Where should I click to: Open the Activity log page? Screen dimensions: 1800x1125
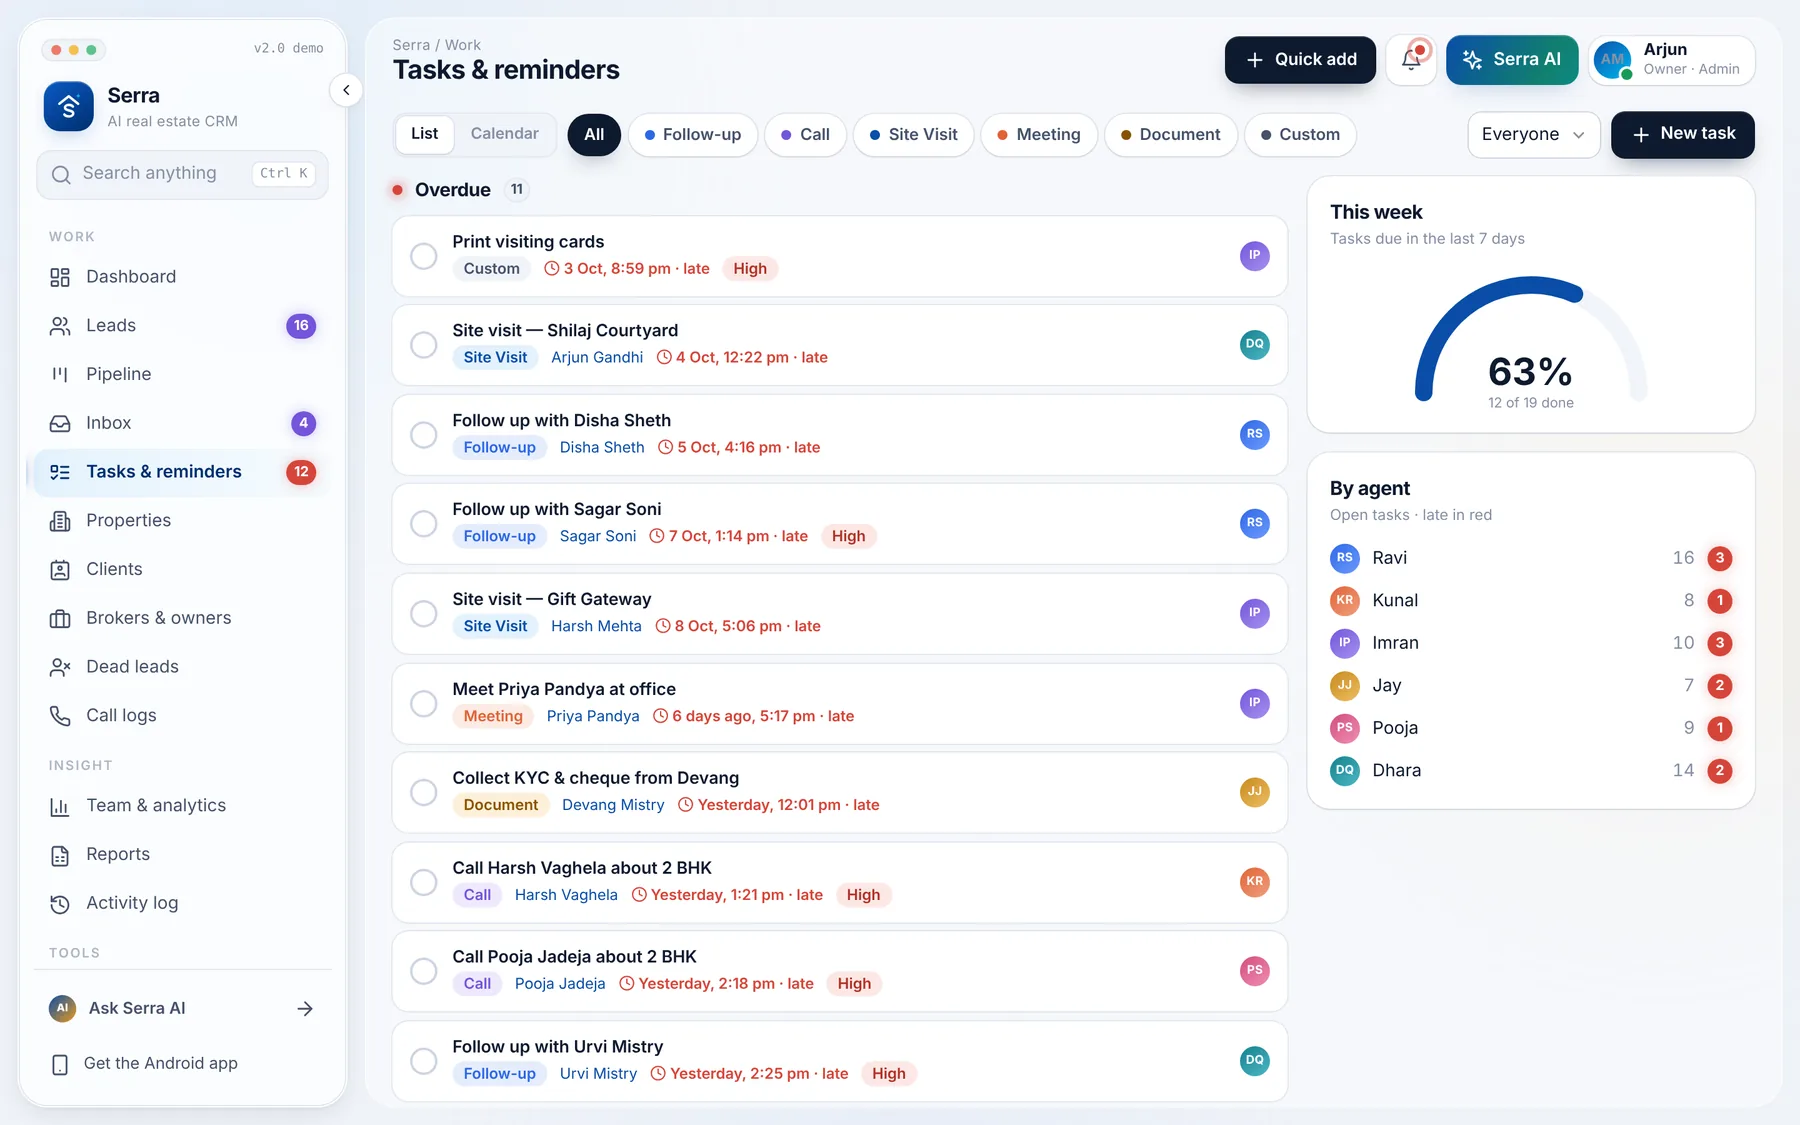pos(182,903)
